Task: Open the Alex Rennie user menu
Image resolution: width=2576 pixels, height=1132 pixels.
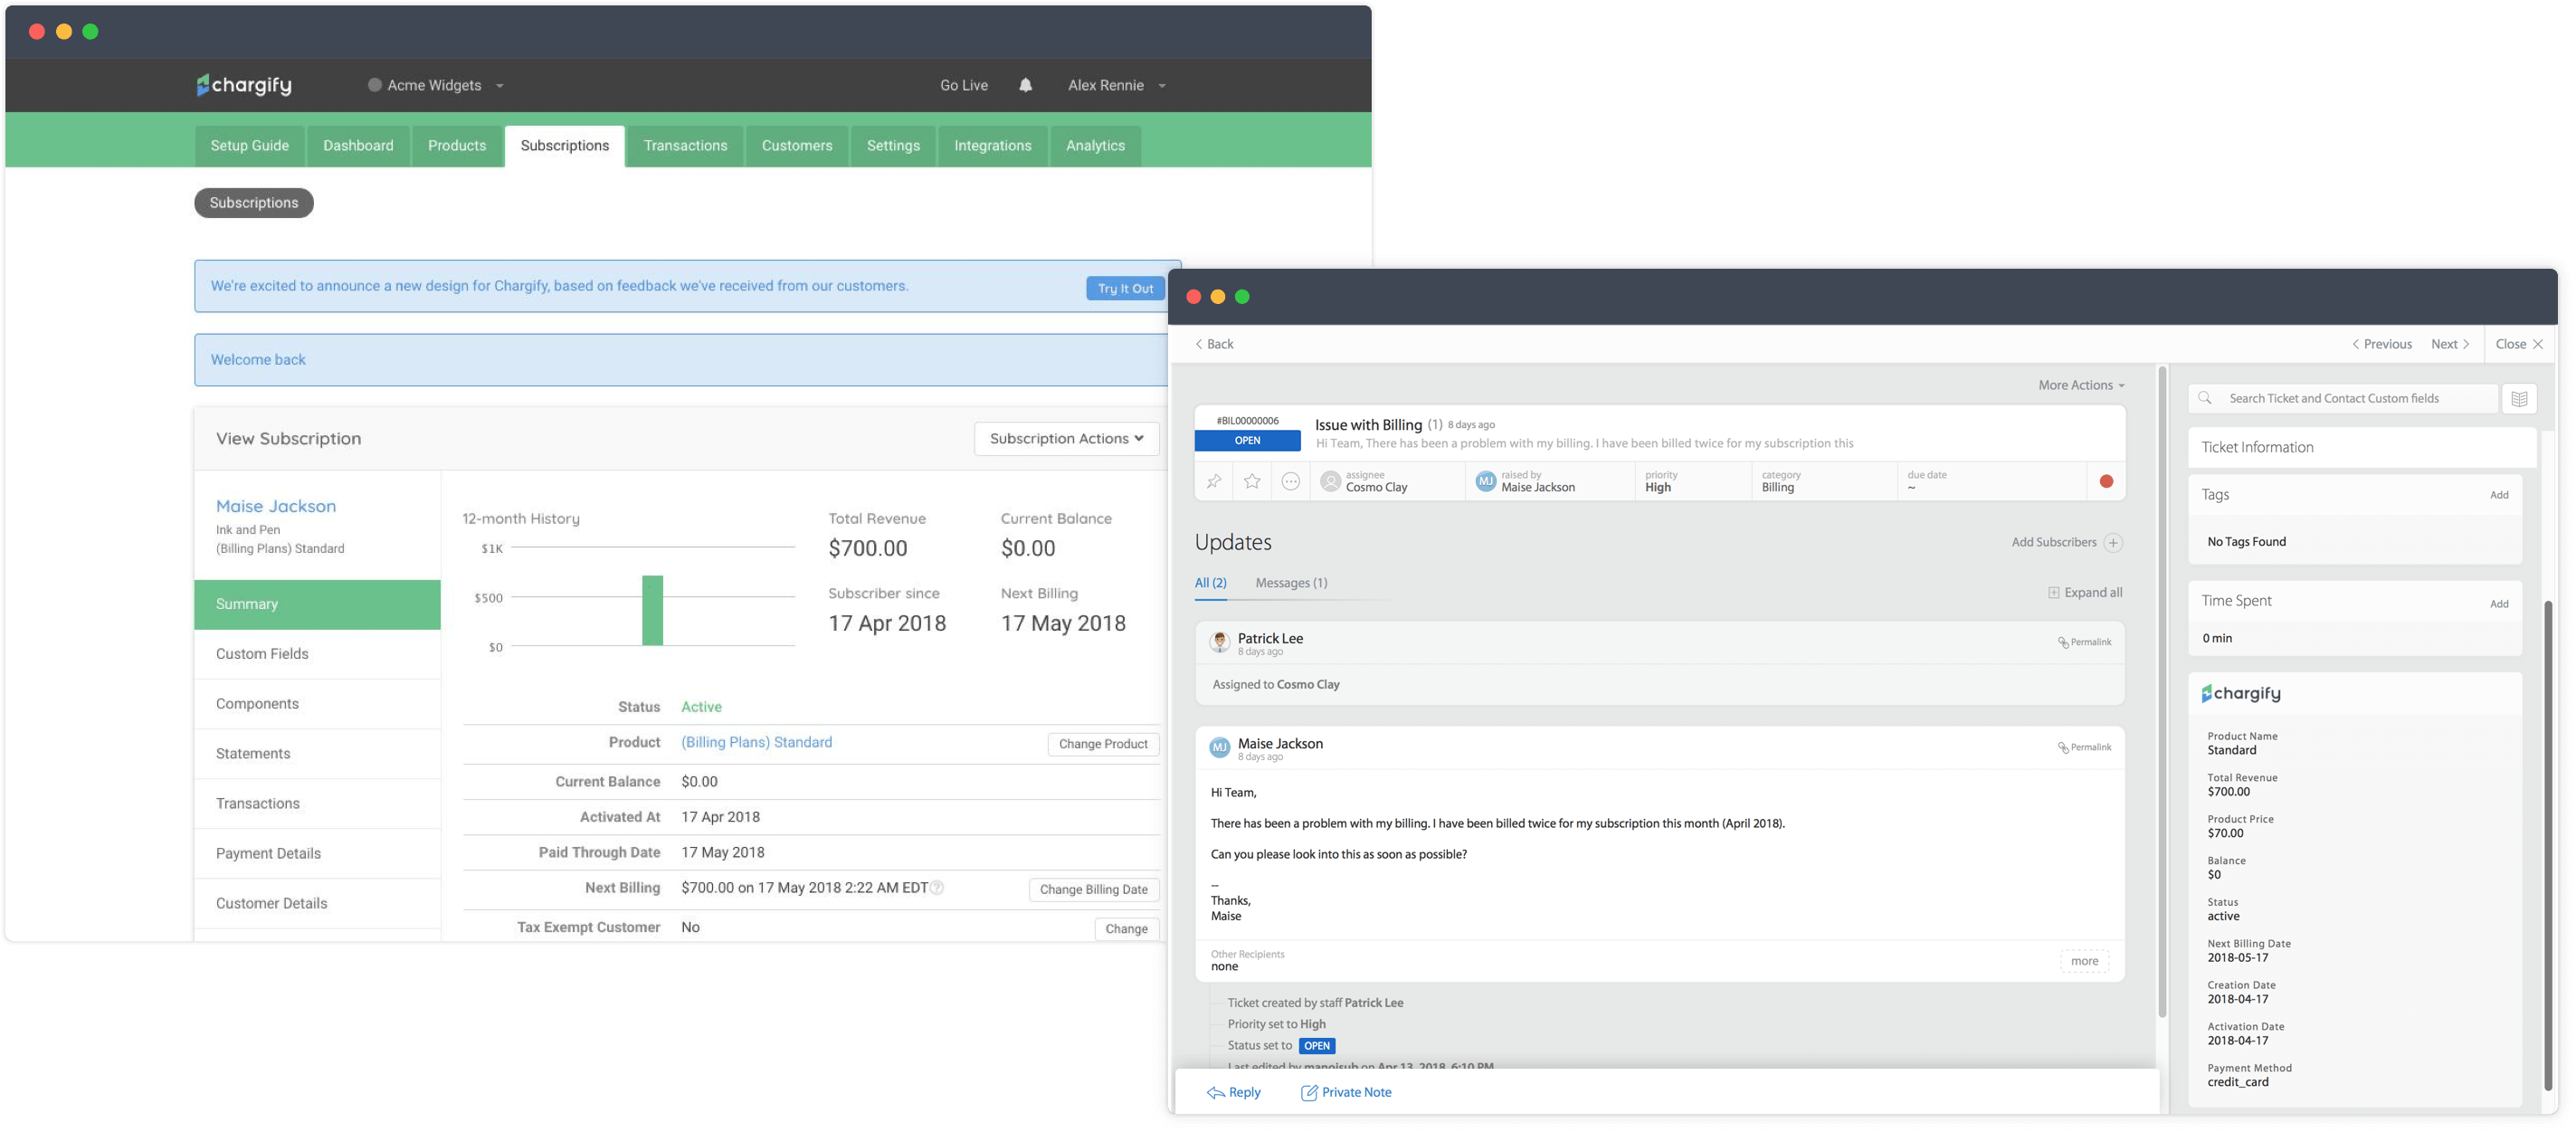Action: [1116, 85]
